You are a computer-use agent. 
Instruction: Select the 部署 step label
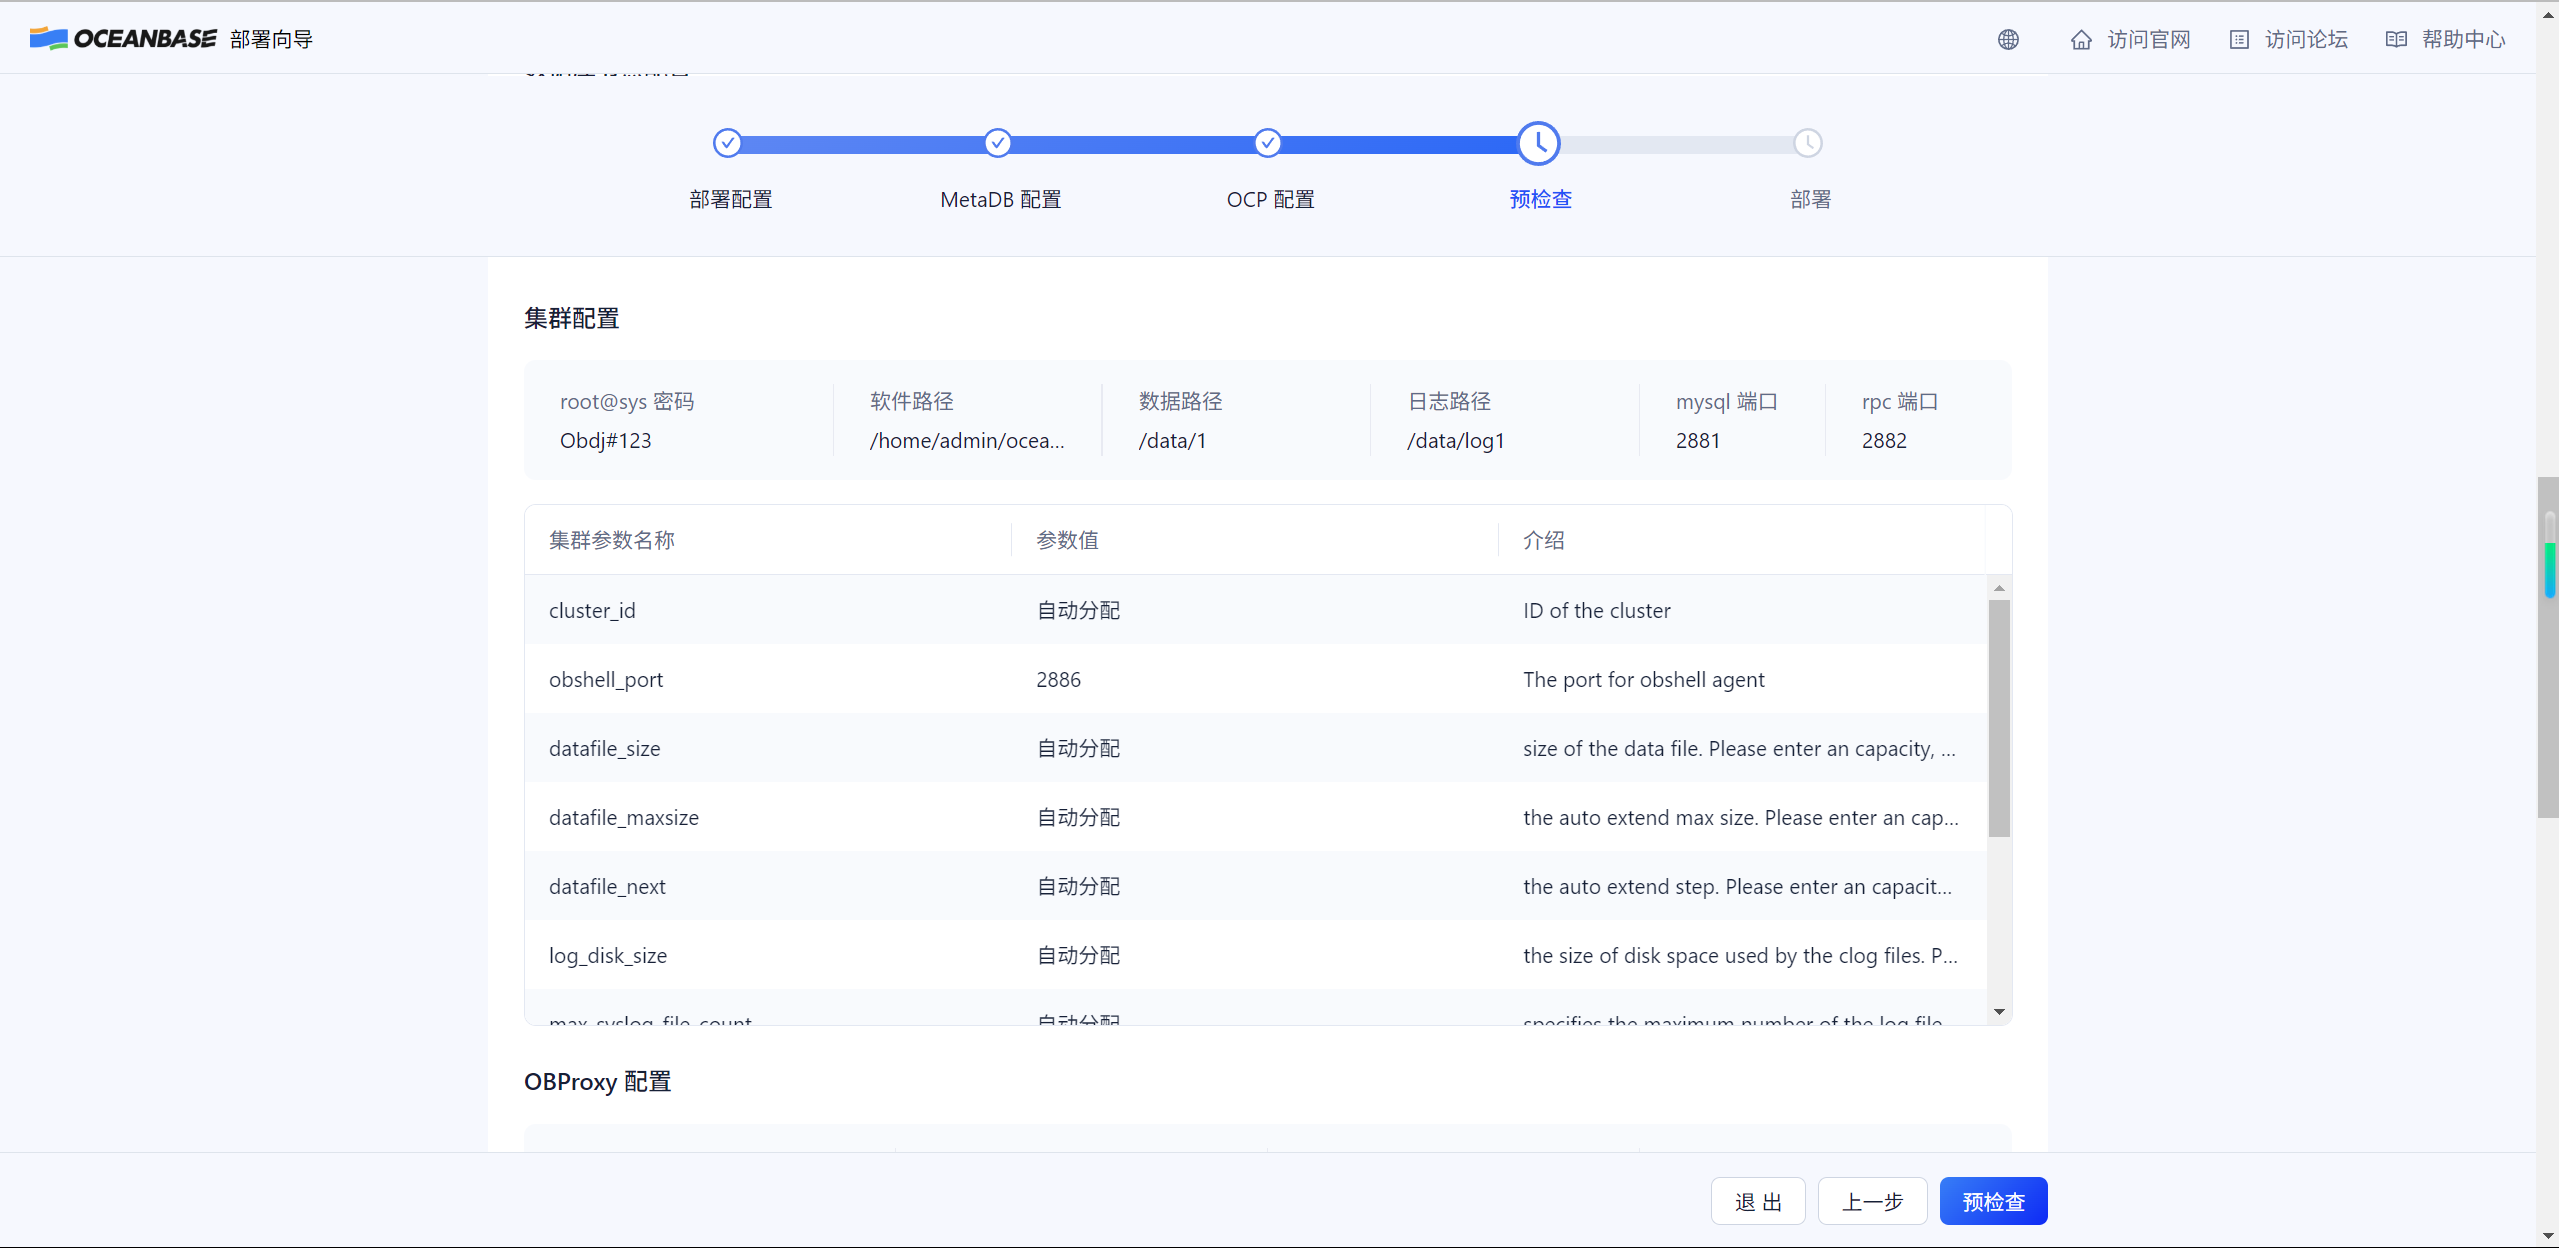(1811, 199)
